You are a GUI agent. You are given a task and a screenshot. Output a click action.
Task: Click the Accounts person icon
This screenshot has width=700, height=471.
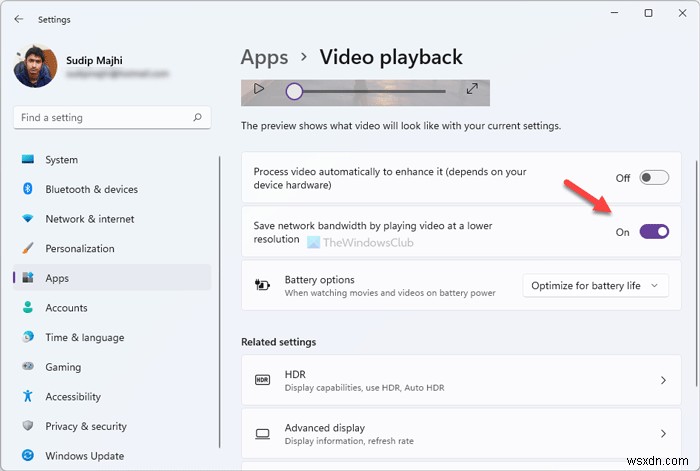tap(28, 307)
